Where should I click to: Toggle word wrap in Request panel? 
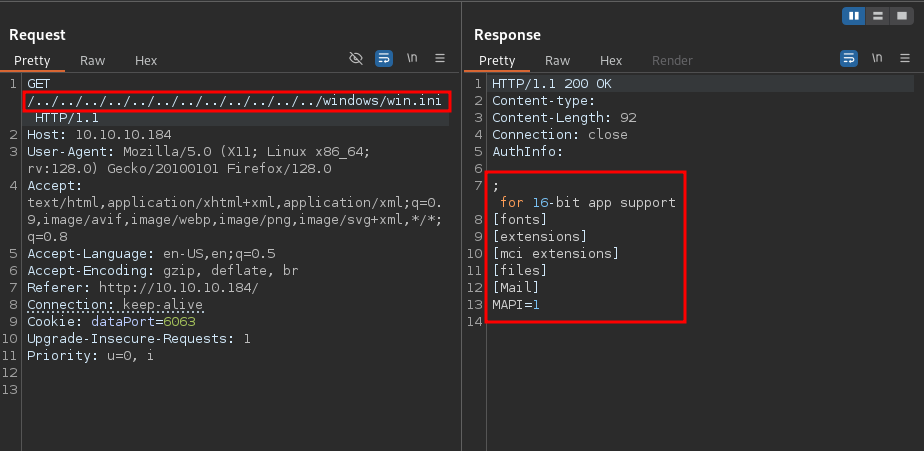pos(384,59)
